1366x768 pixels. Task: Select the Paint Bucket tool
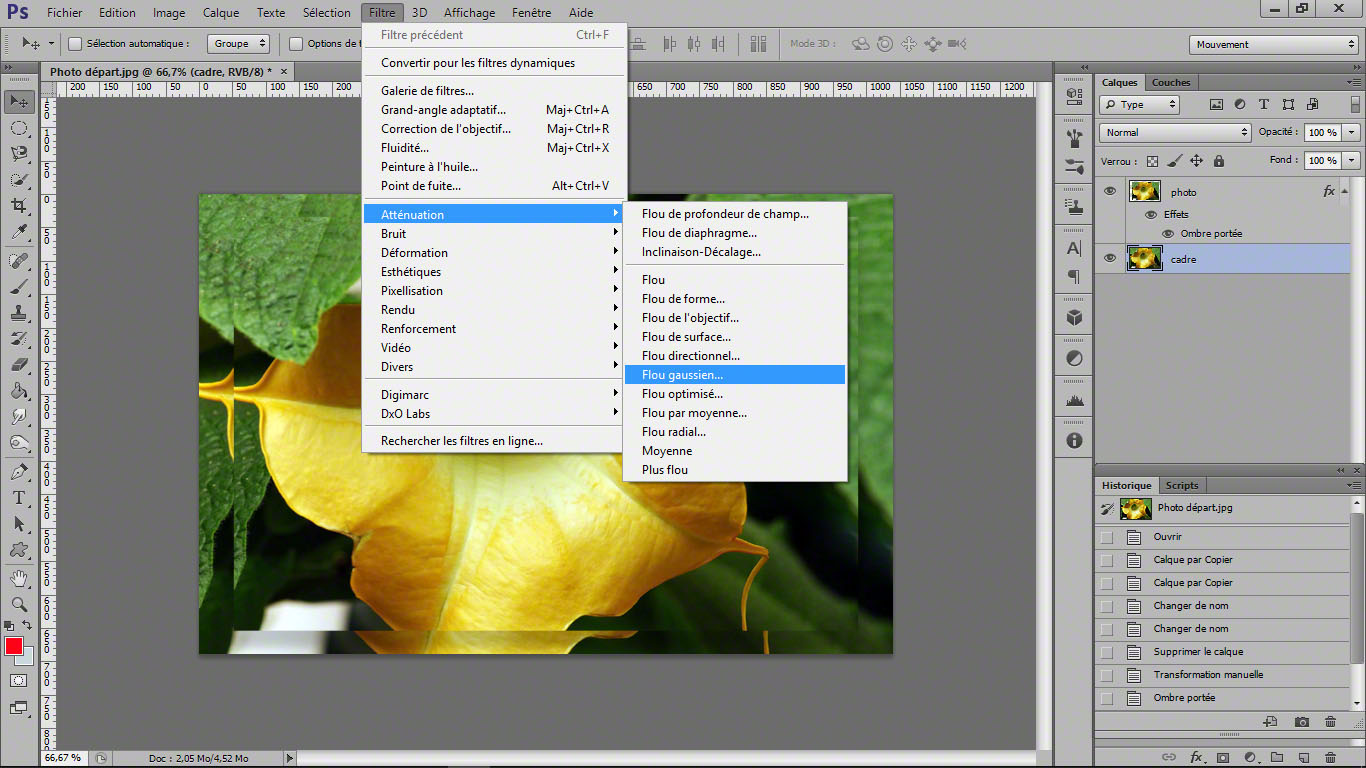pos(19,391)
